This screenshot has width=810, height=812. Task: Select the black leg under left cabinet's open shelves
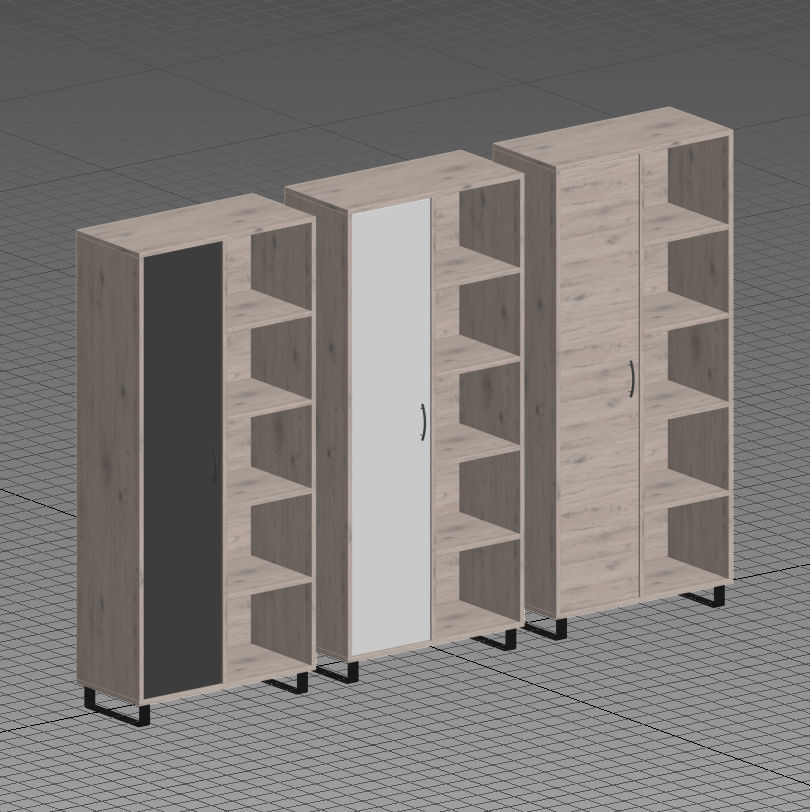pos(286,683)
